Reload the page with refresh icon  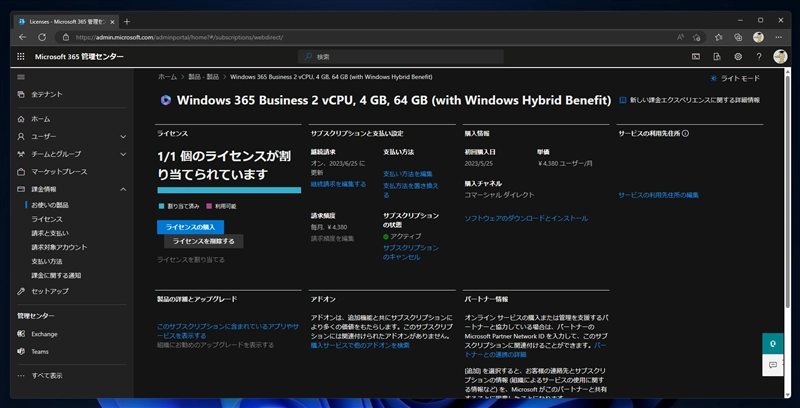click(x=42, y=37)
